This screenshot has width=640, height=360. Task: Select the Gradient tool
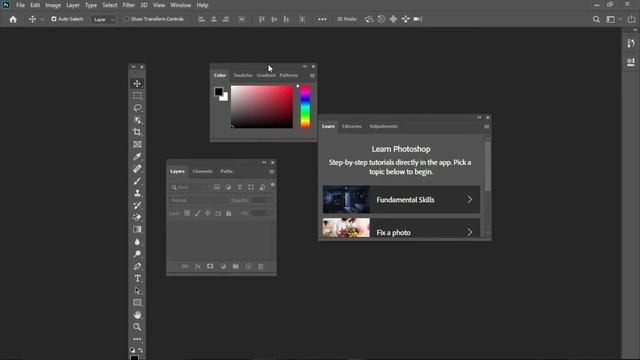[x=137, y=229]
